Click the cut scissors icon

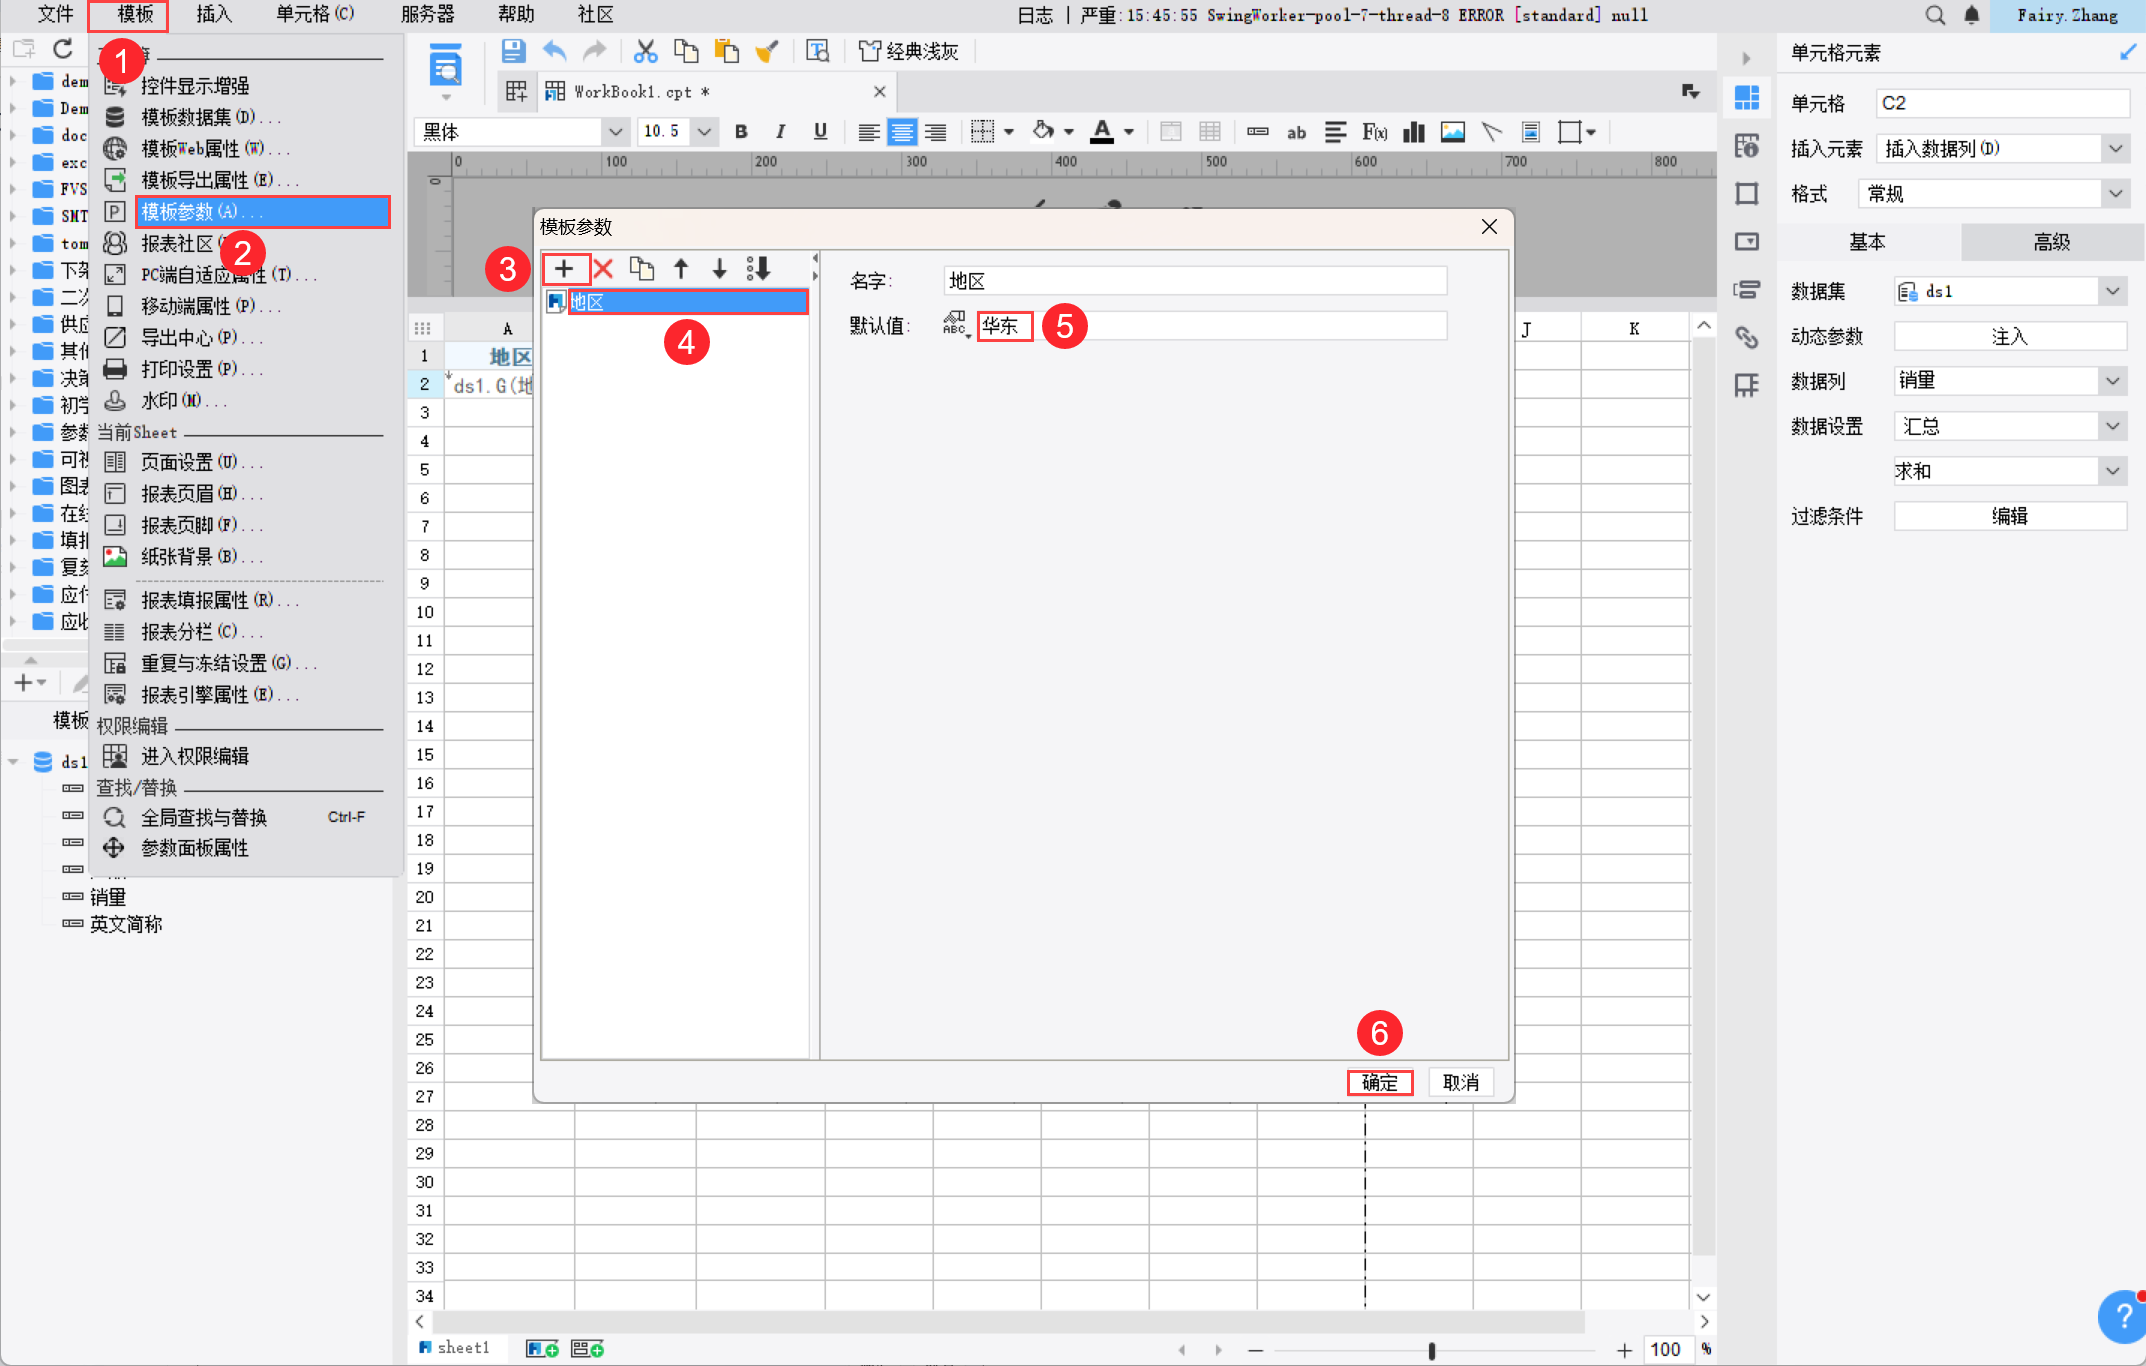coord(646,51)
